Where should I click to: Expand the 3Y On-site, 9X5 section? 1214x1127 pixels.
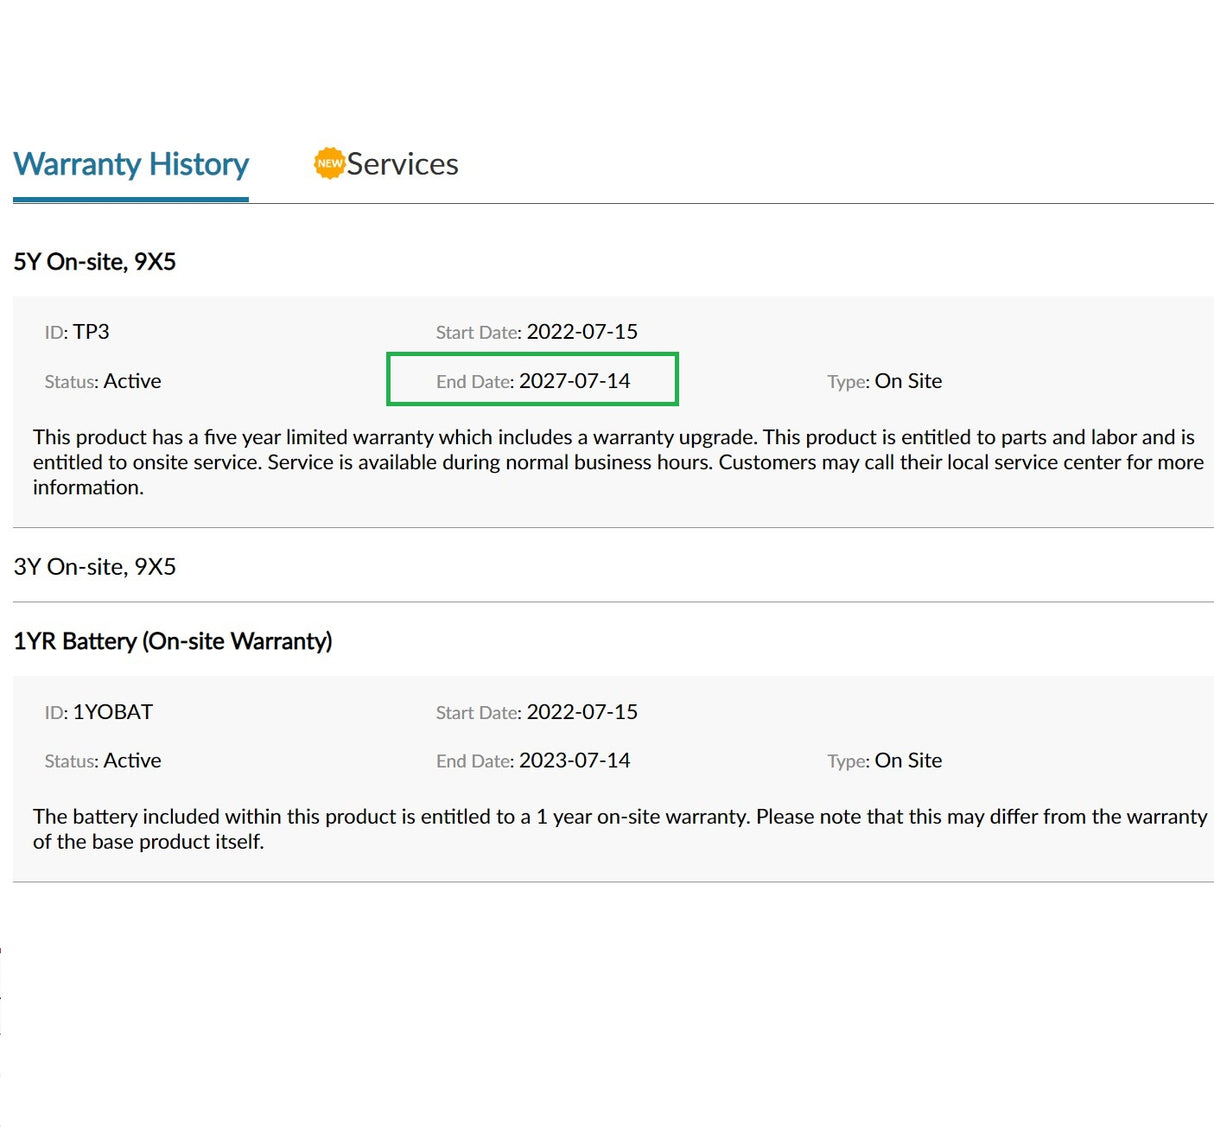pos(95,567)
